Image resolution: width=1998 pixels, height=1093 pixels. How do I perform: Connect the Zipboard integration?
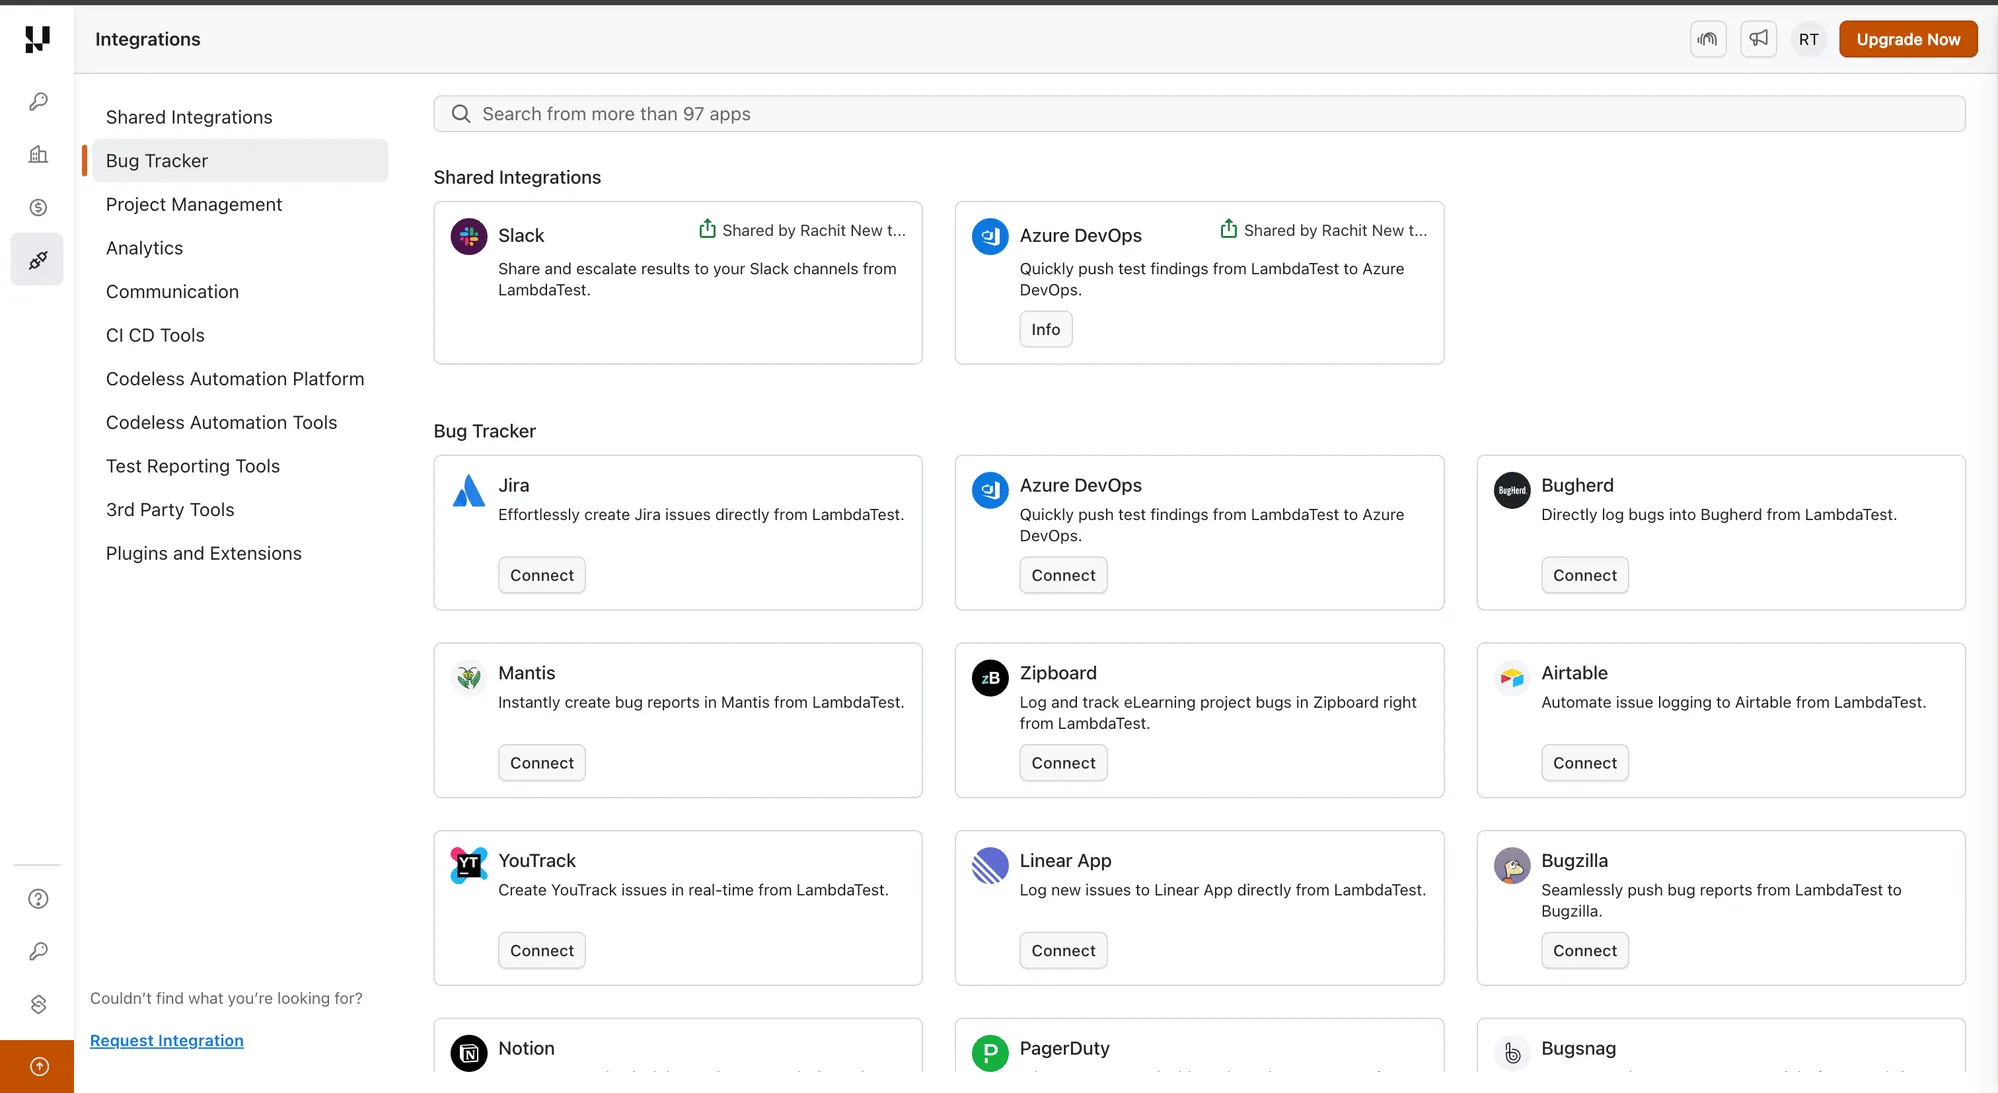click(1063, 763)
